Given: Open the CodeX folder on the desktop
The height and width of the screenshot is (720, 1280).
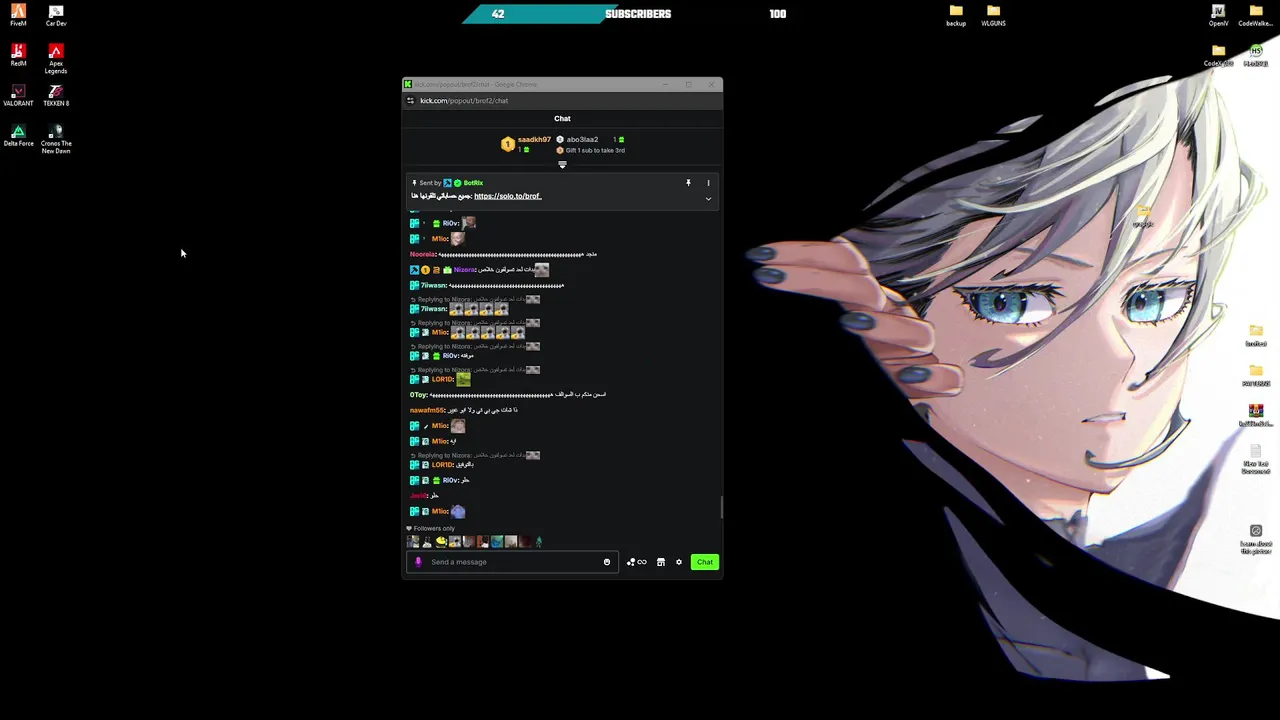Looking at the screenshot, I should click(1218, 55).
